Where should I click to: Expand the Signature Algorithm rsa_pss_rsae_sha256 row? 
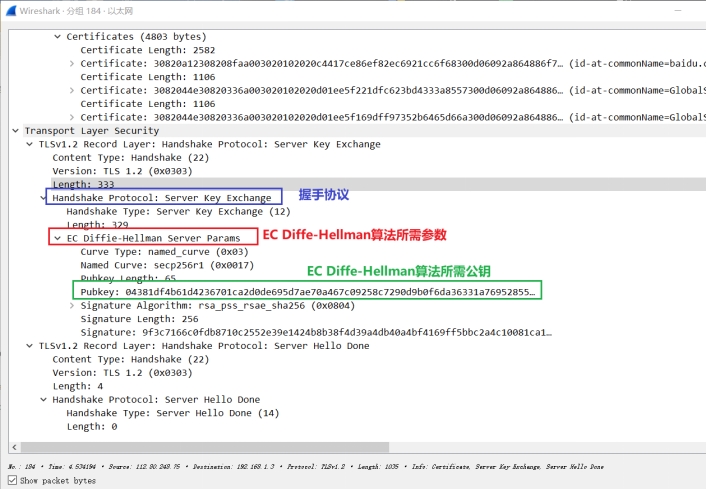click(x=72, y=306)
